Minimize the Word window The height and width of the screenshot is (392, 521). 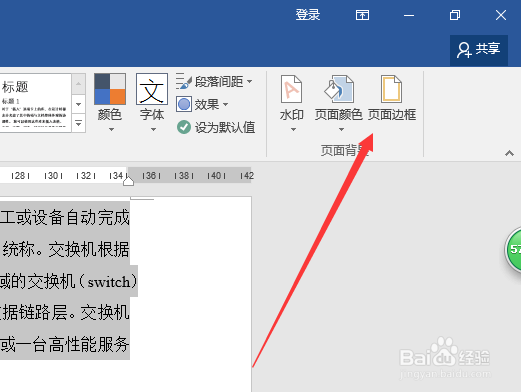tap(409, 15)
